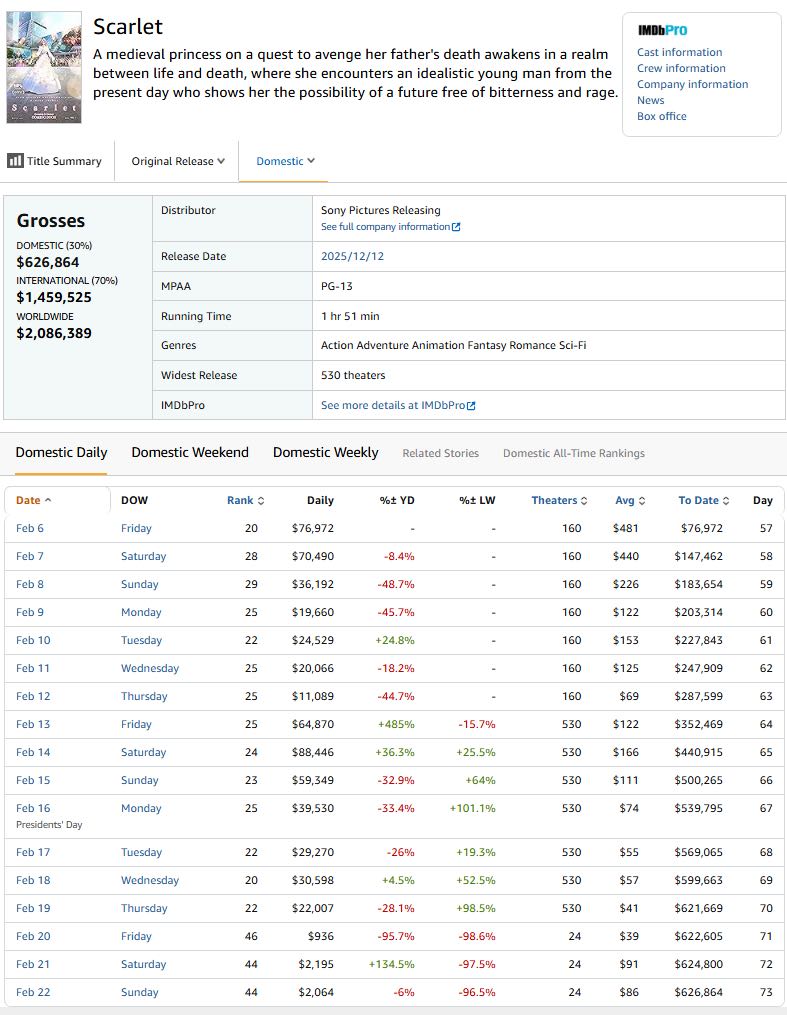Sort by Avg column sort arrows
The image size is (787, 1015).
coord(642,501)
